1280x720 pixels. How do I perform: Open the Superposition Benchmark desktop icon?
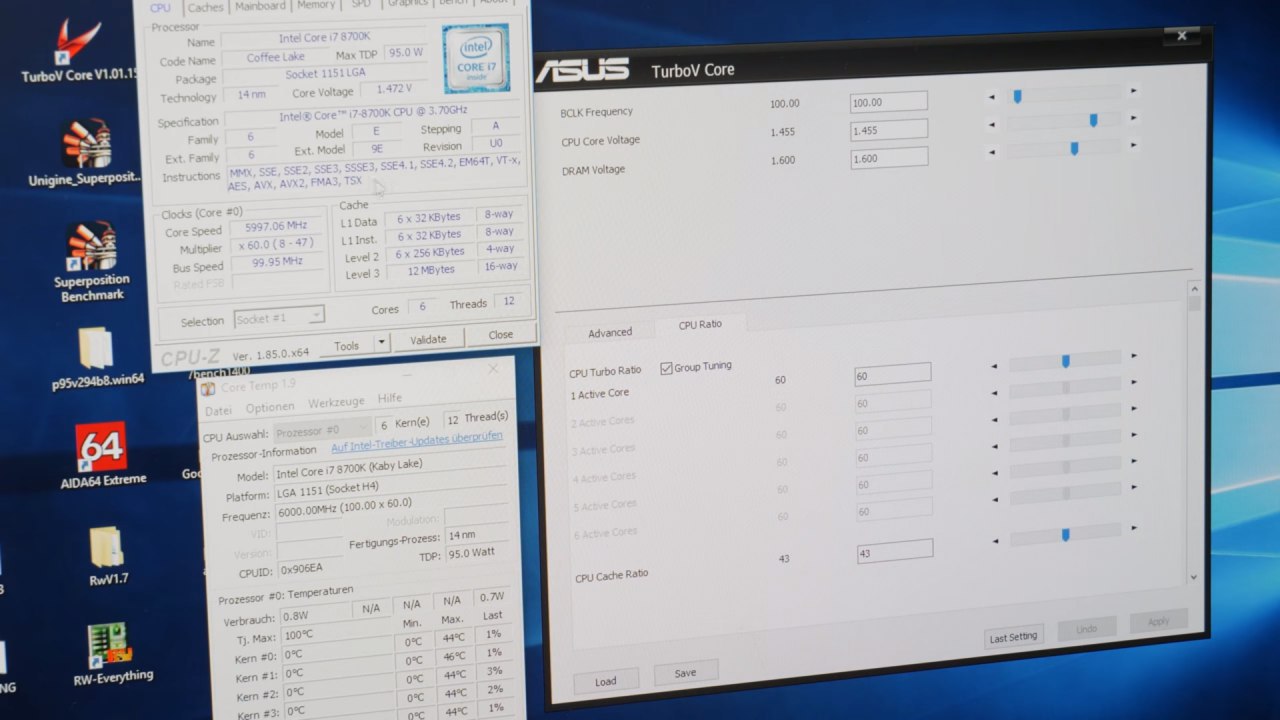tap(90, 261)
